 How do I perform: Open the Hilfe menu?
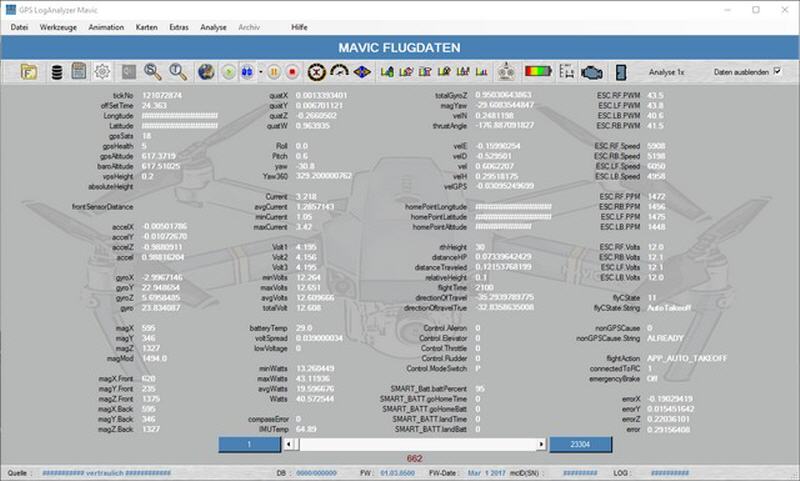click(x=299, y=28)
